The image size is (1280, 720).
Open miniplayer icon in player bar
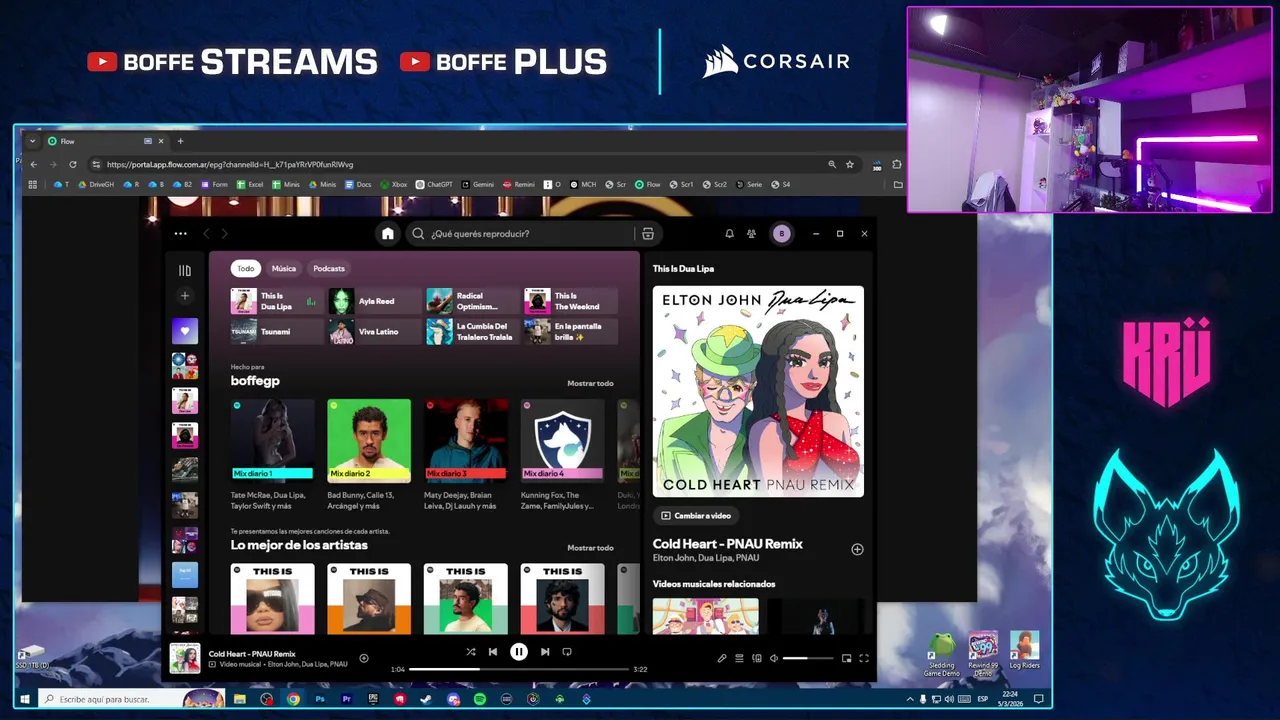pos(846,658)
